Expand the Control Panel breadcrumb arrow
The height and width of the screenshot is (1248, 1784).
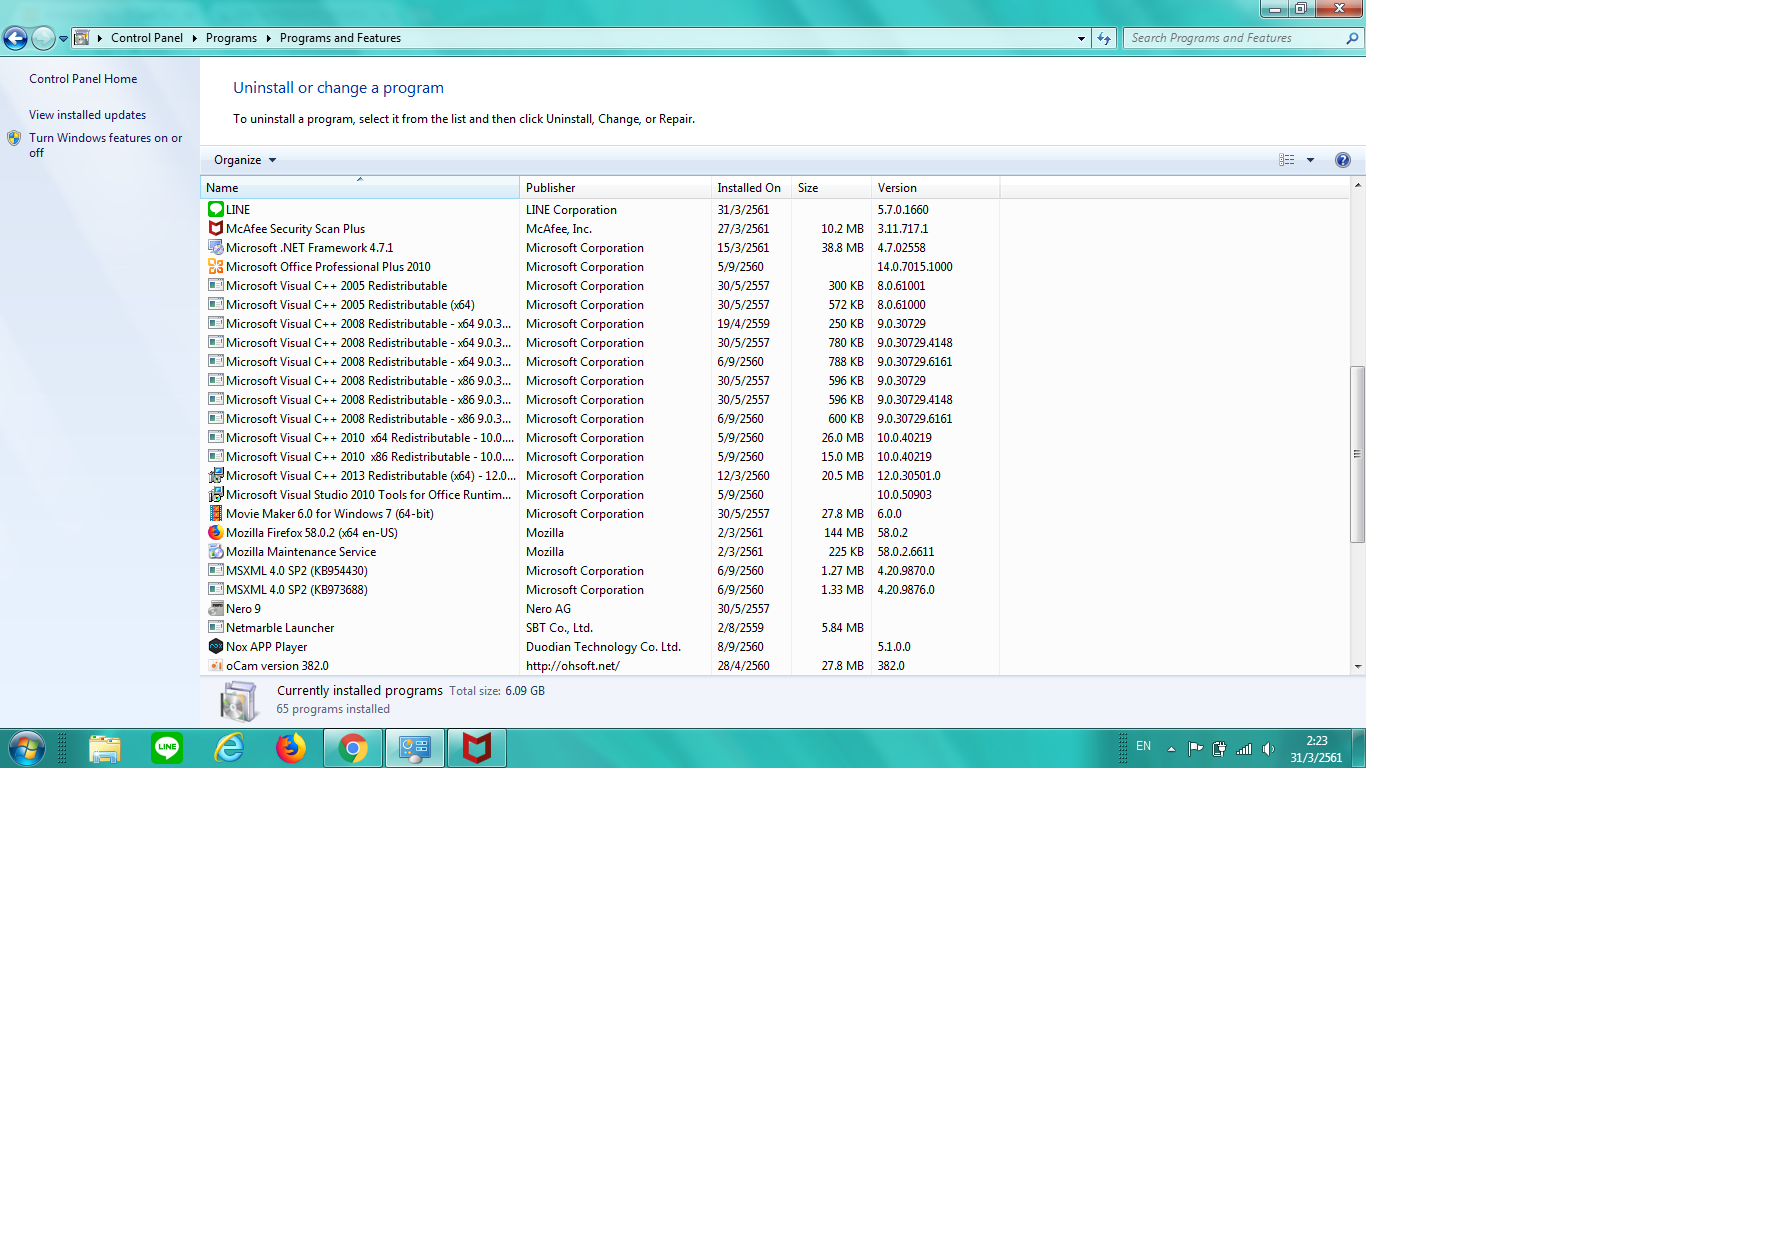click(x=194, y=38)
